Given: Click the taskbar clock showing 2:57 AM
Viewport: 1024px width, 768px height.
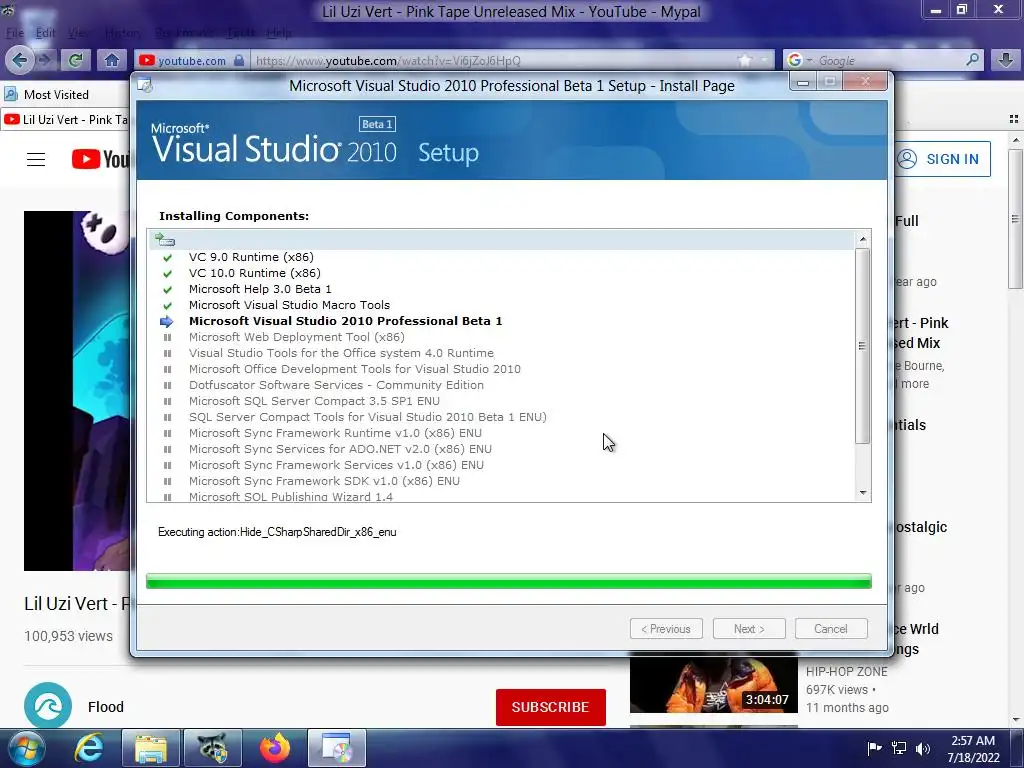Looking at the screenshot, I should 973,748.
